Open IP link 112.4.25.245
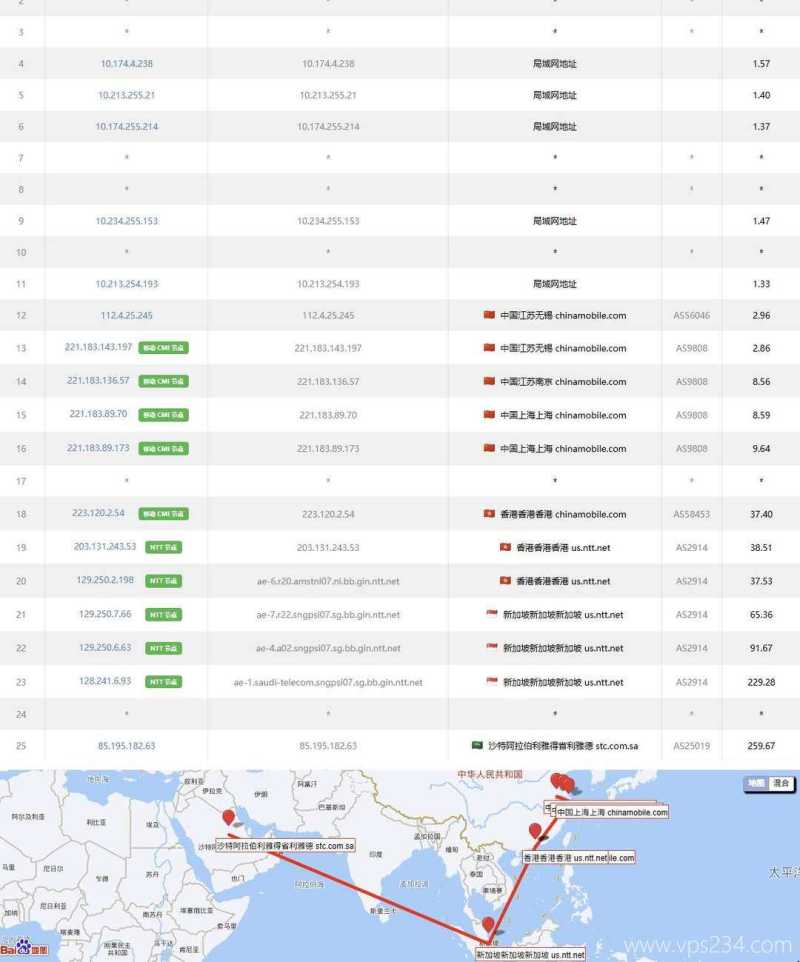Screen dimensions: 800x962 tap(126, 315)
